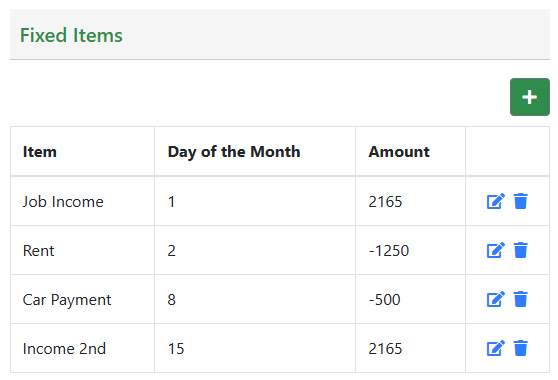Click the day 15 cell

pyautogui.click(x=255, y=349)
